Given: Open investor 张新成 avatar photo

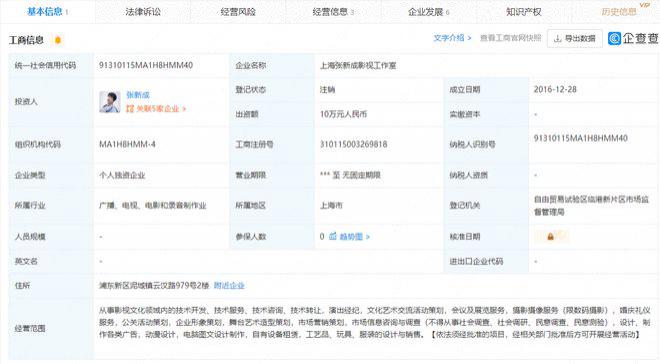Looking at the screenshot, I should pyautogui.click(x=110, y=102).
